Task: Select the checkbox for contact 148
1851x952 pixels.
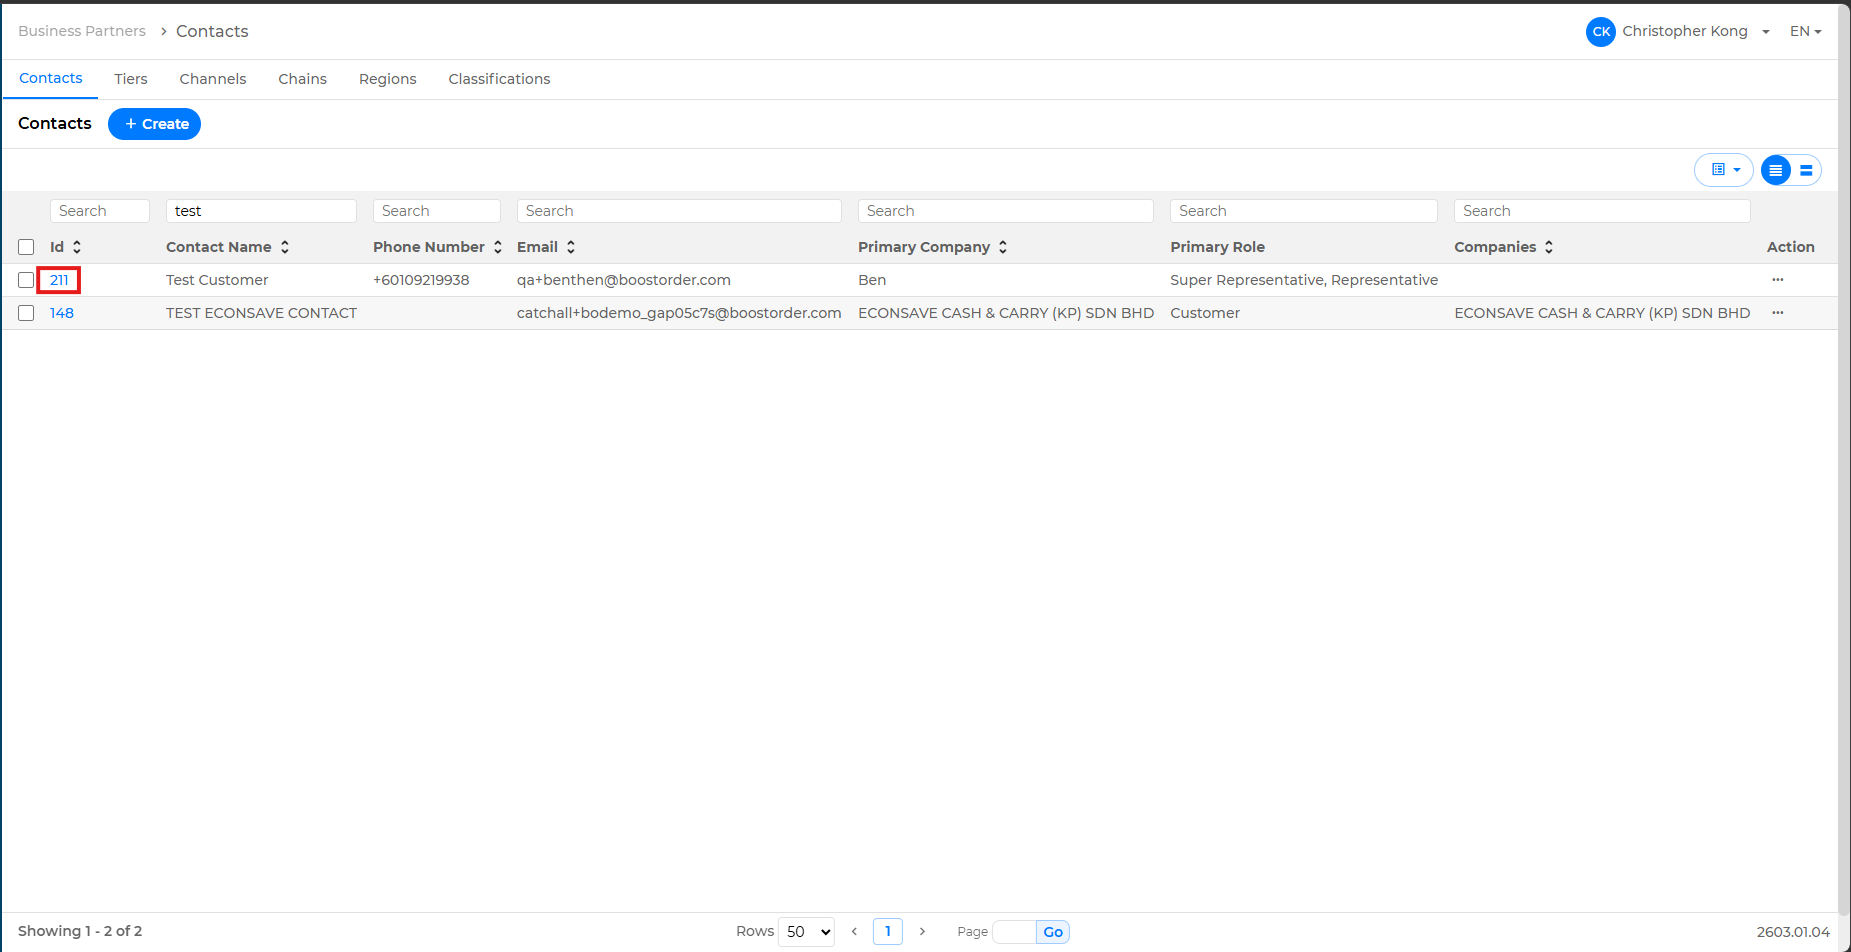Action: click(x=26, y=313)
